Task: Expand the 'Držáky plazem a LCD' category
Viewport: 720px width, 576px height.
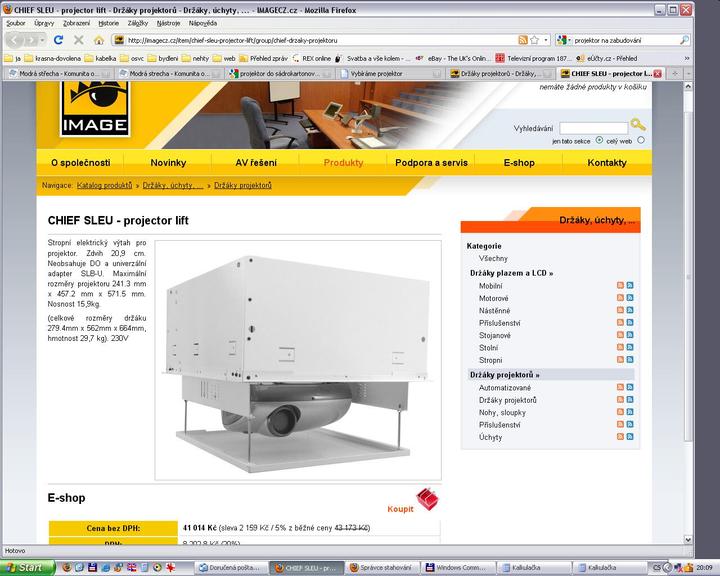Action: [511, 272]
